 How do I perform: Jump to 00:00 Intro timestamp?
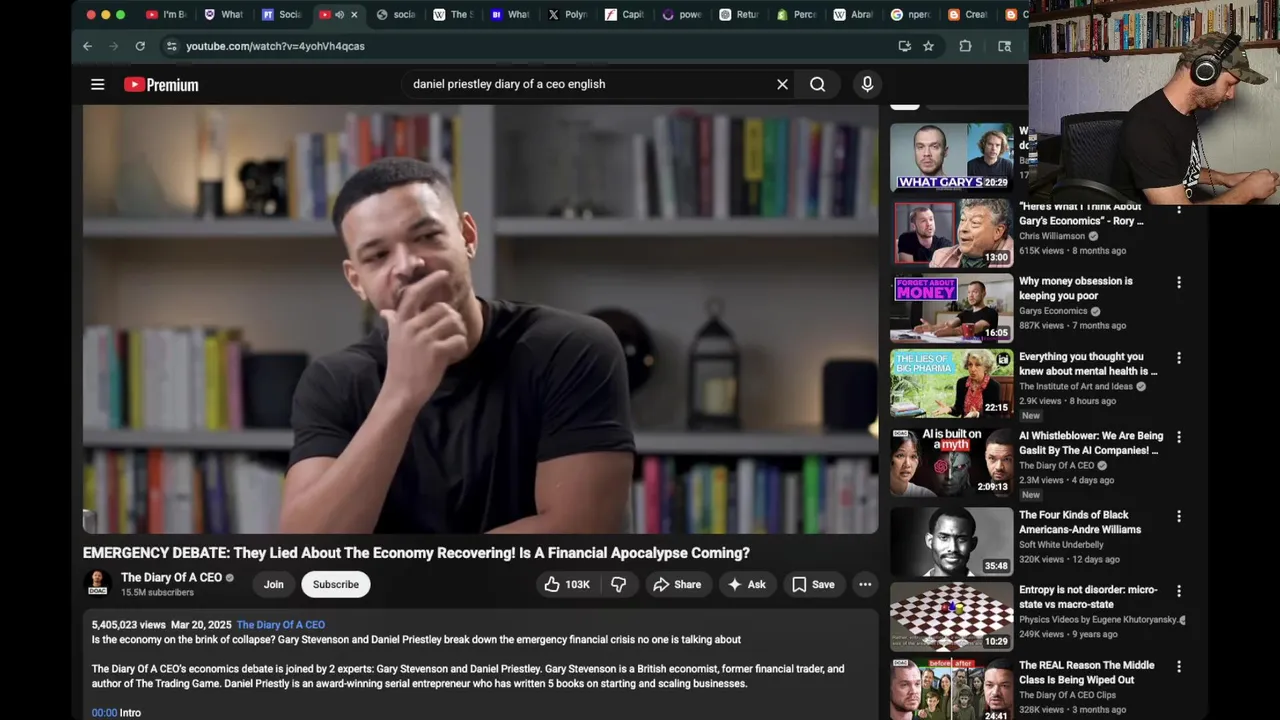pyautogui.click(x=104, y=713)
